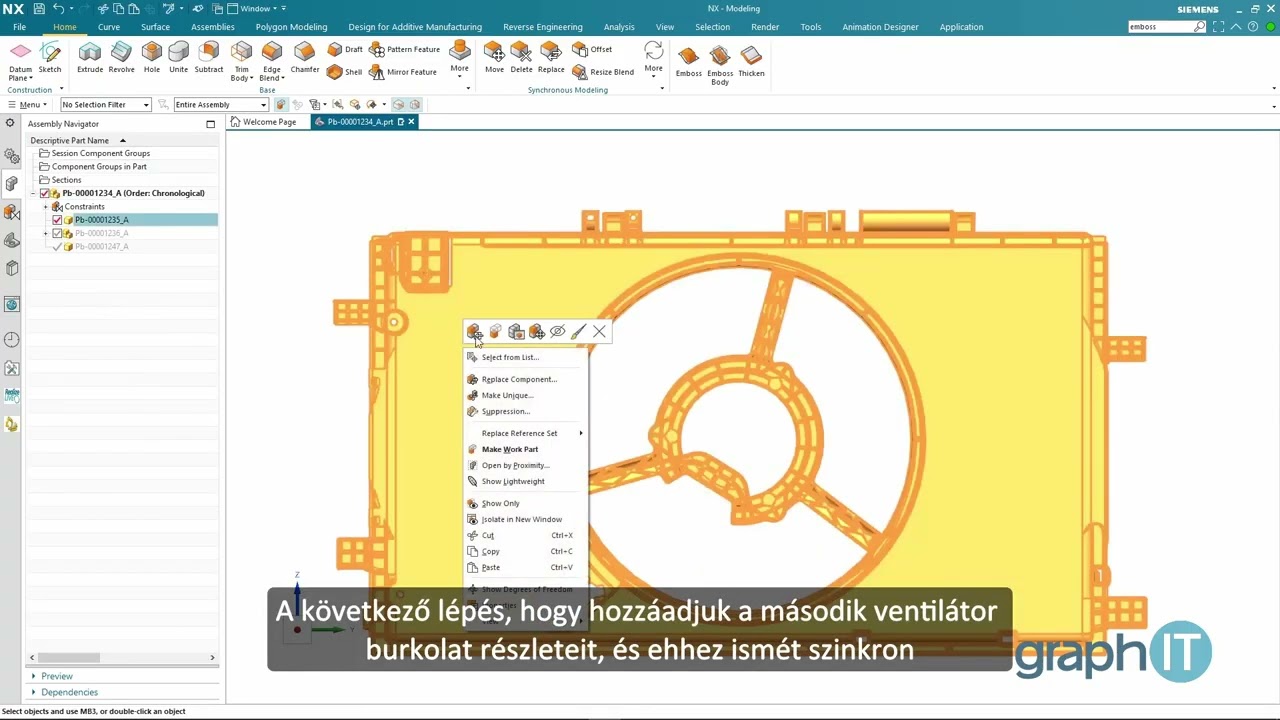1280x720 pixels.
Task: Open the Datum Plane dropdown arrow
Action: [x=31, y=78]
